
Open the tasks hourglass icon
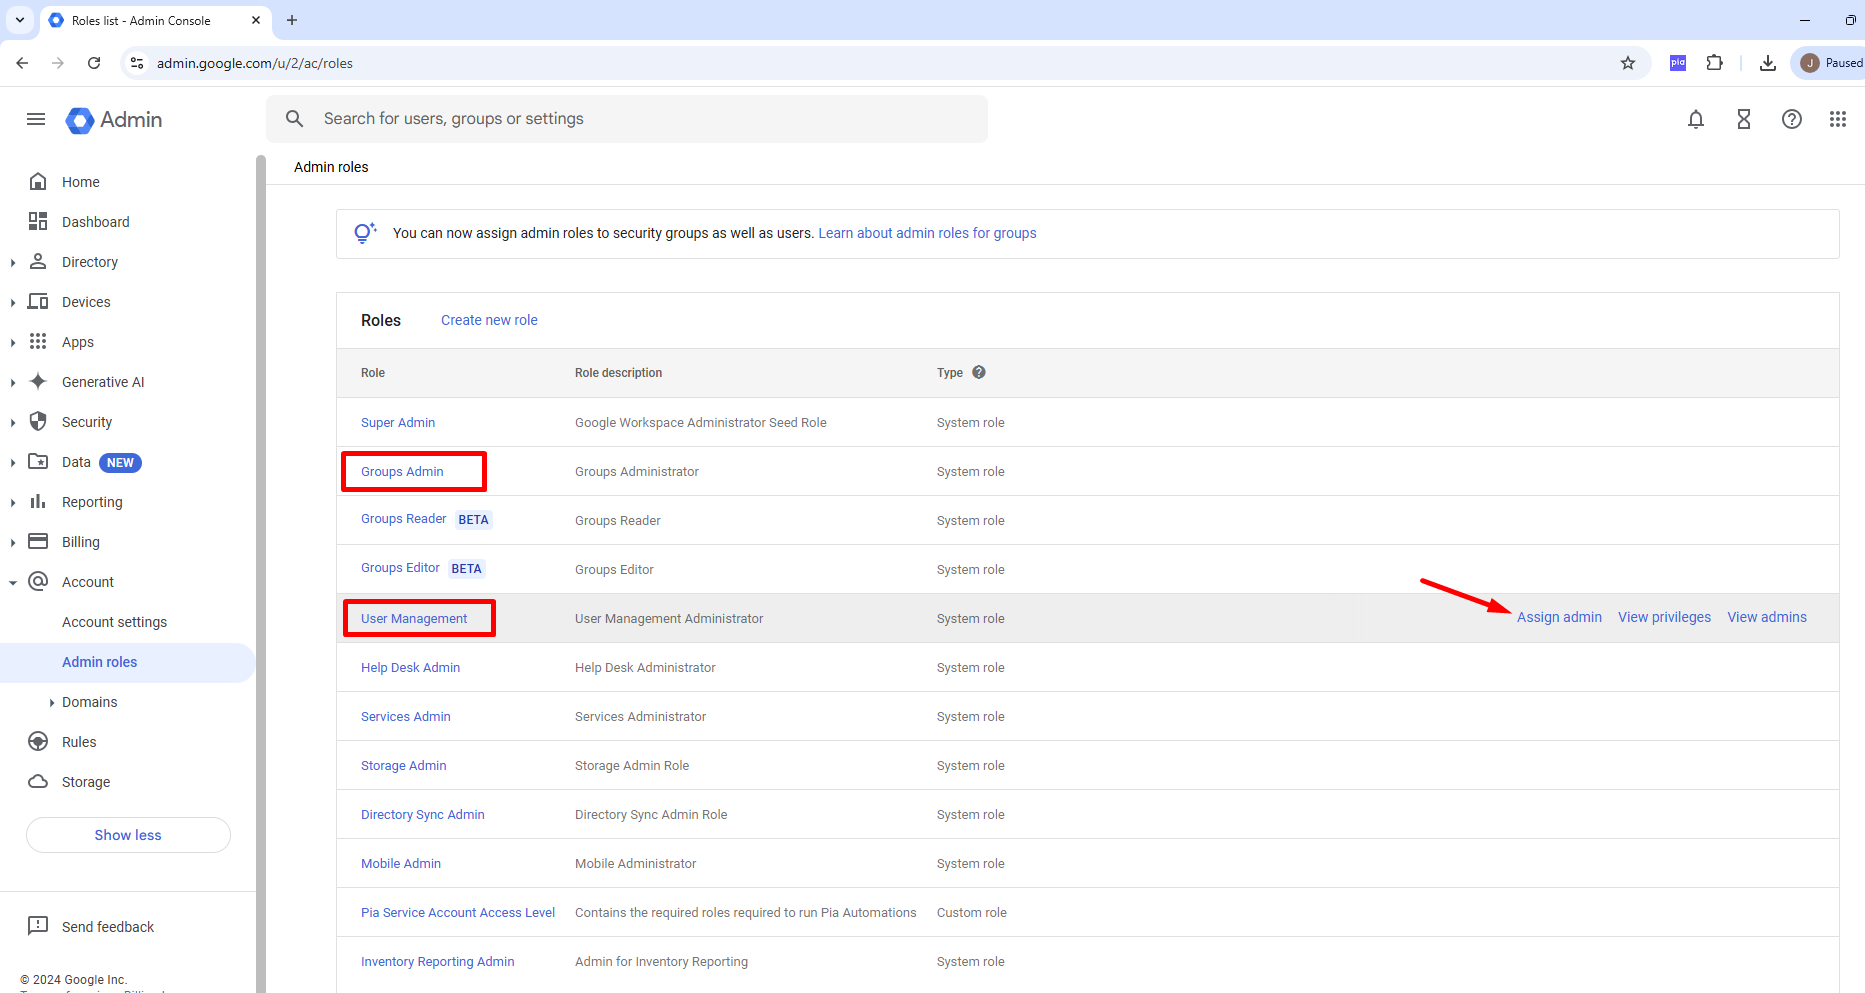pyautogui.click(x=1744, y=119)
